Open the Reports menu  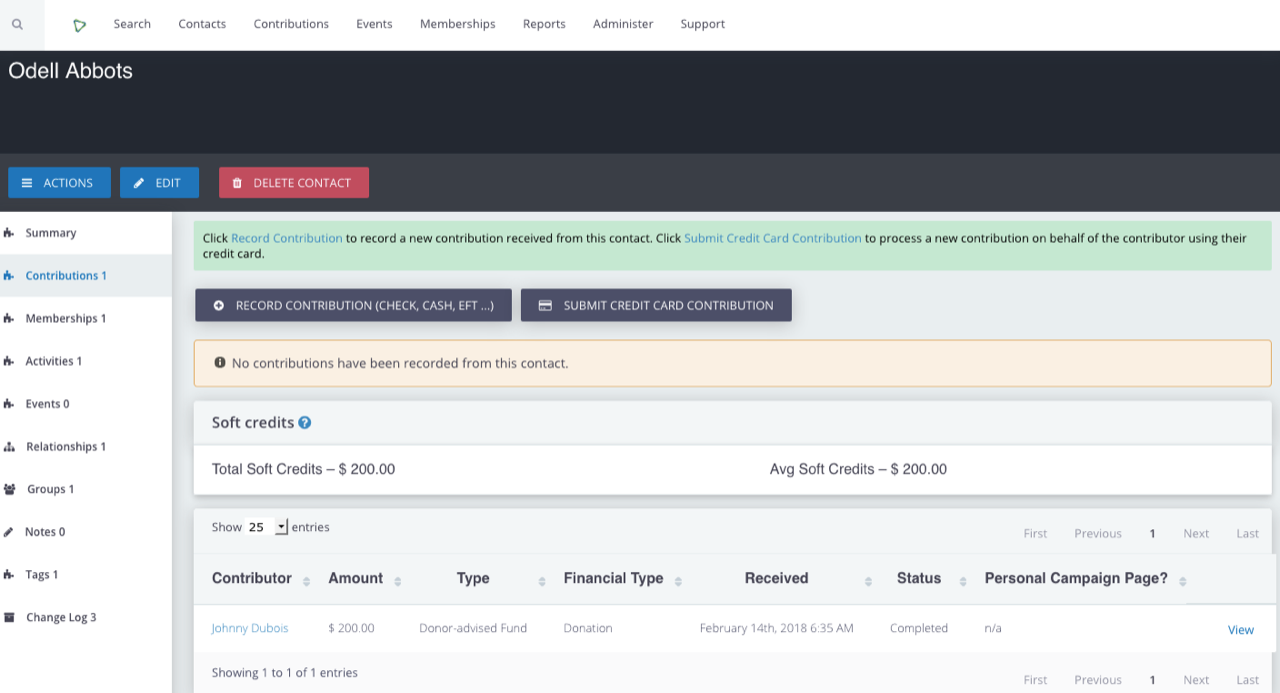coord(544,24)
